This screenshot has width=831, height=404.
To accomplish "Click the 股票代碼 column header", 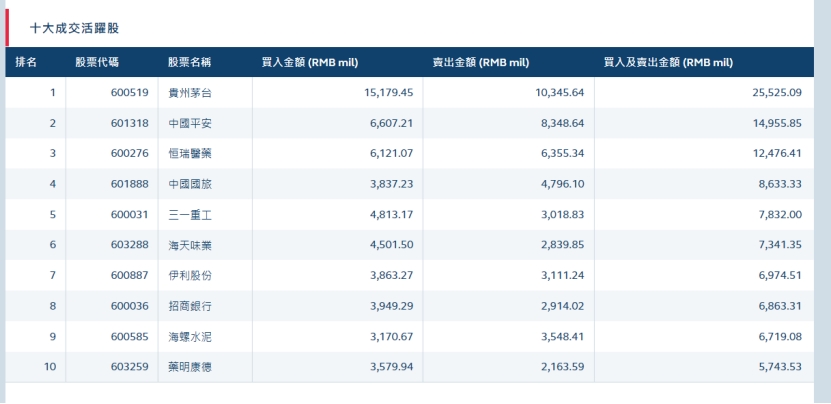I will pyautogui.click(x=97, y=62).
